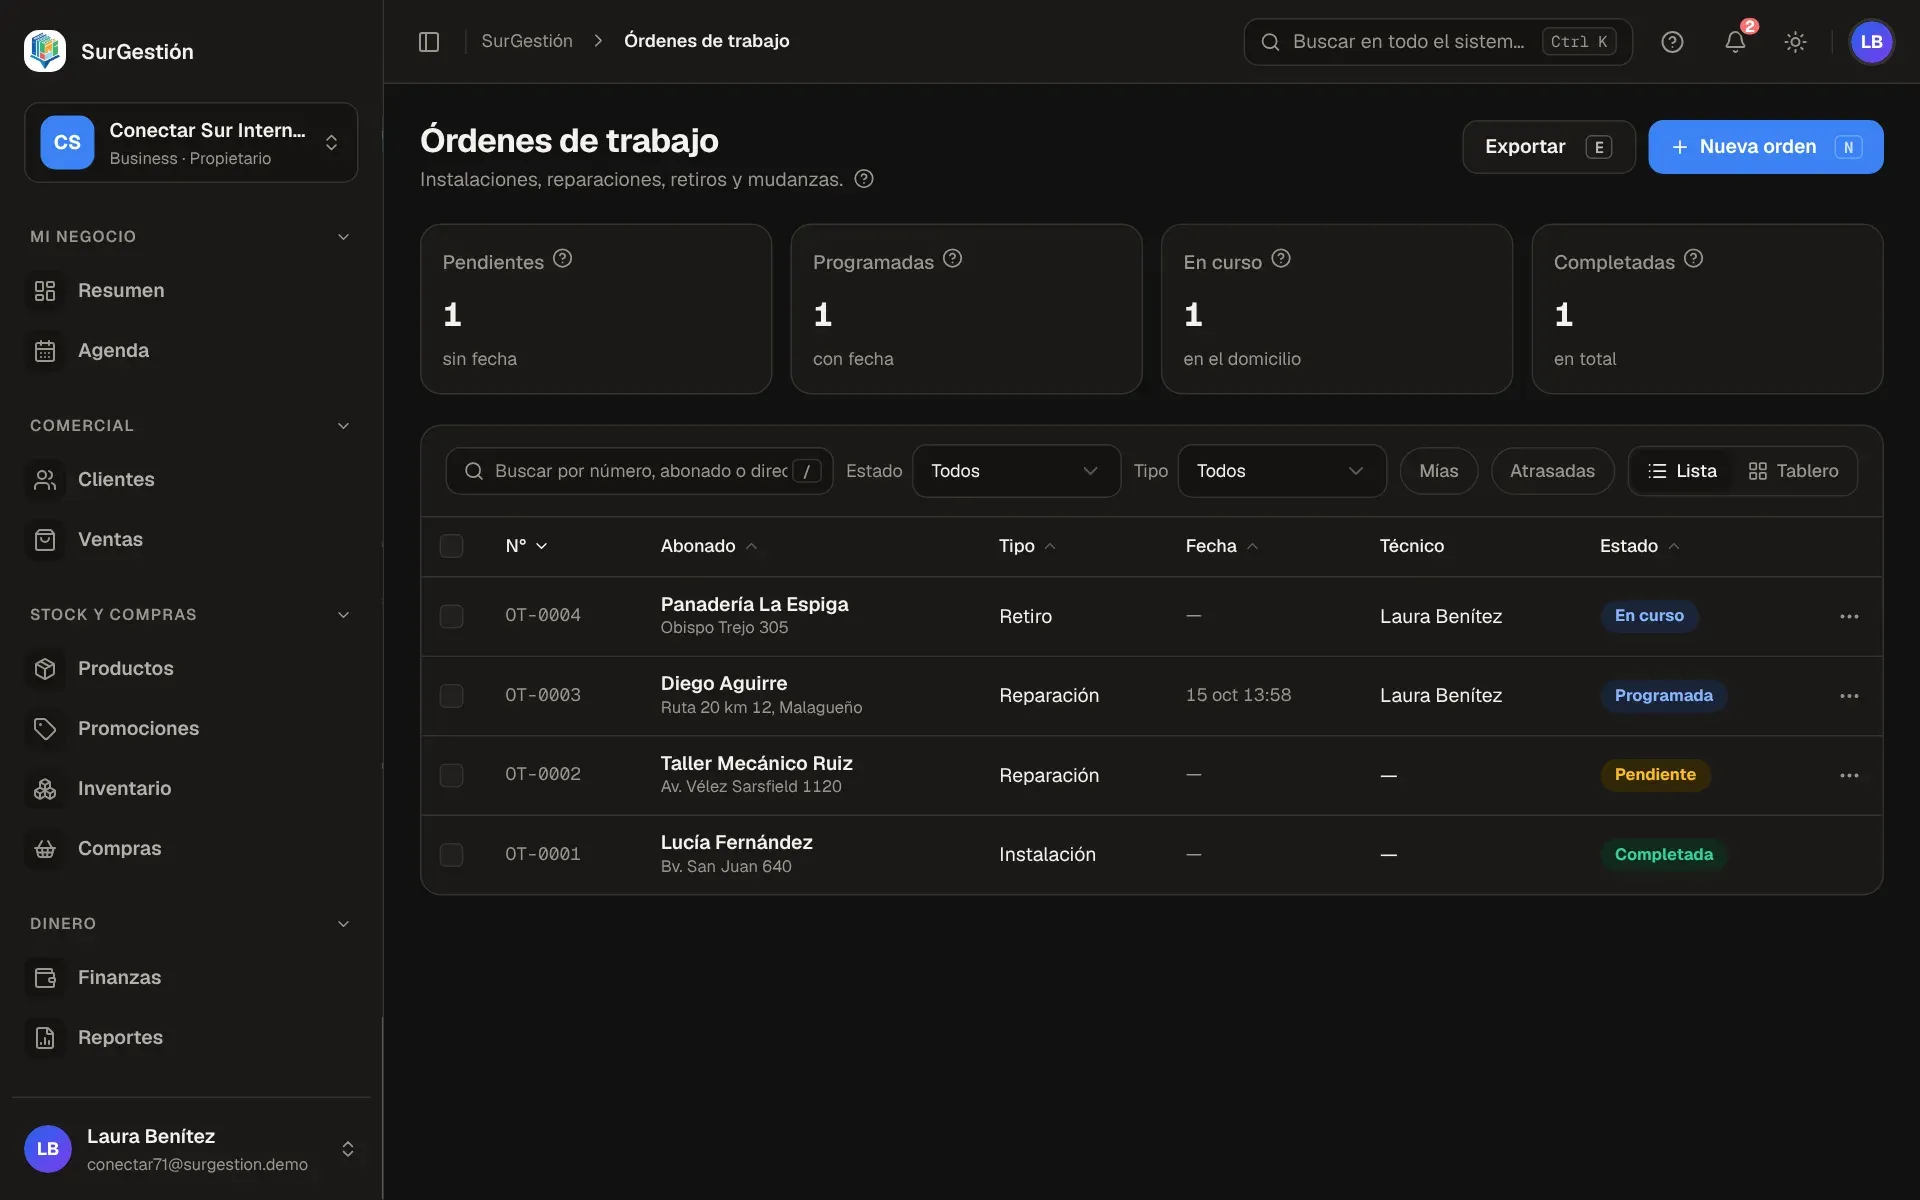1920x1200 pixels.
Task: Check the OT-0002 row checkbox
Action: [x=451, y=775]
